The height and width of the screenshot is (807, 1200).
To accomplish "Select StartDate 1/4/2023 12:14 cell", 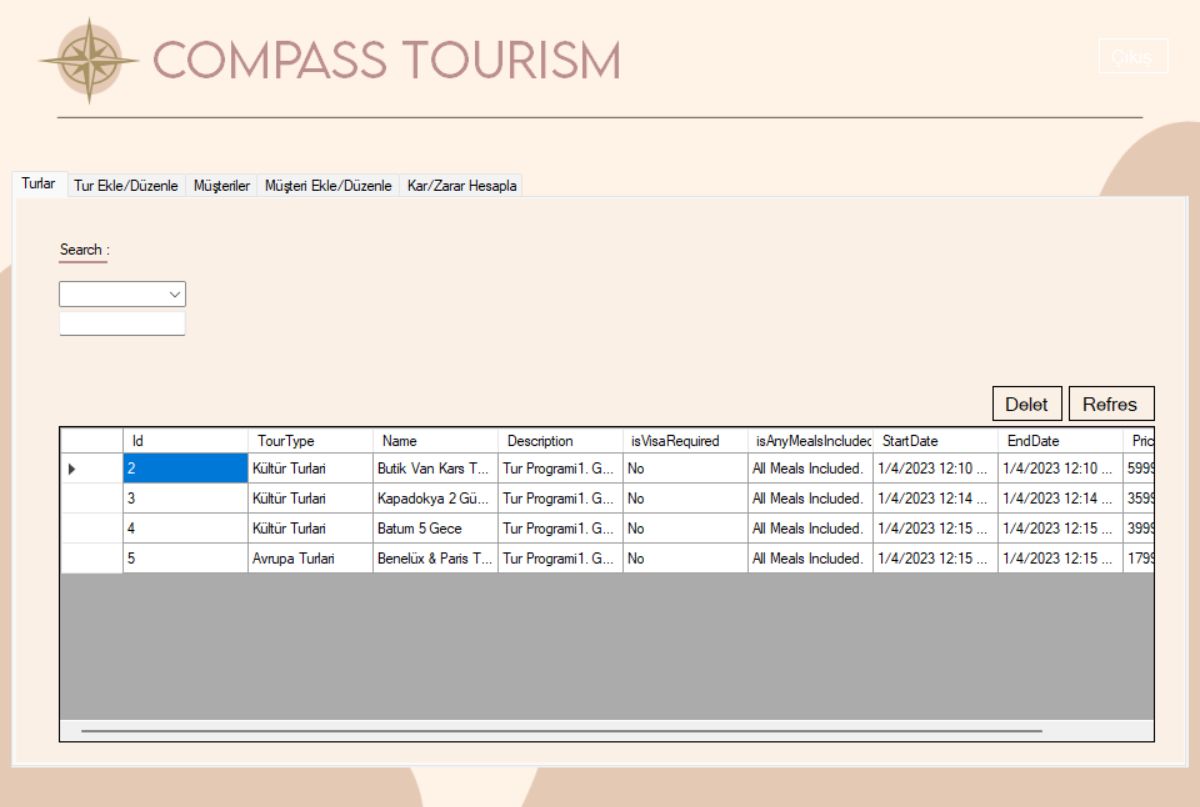I will tap(935, 498).
